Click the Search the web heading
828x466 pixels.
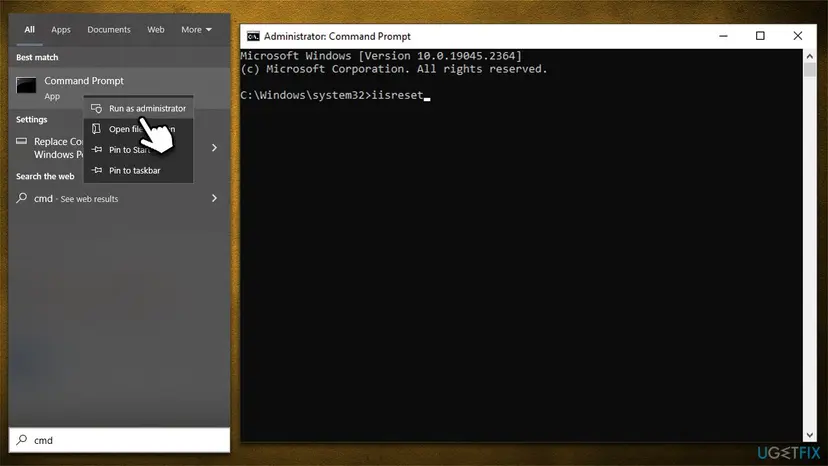click(x=45, y=176)
